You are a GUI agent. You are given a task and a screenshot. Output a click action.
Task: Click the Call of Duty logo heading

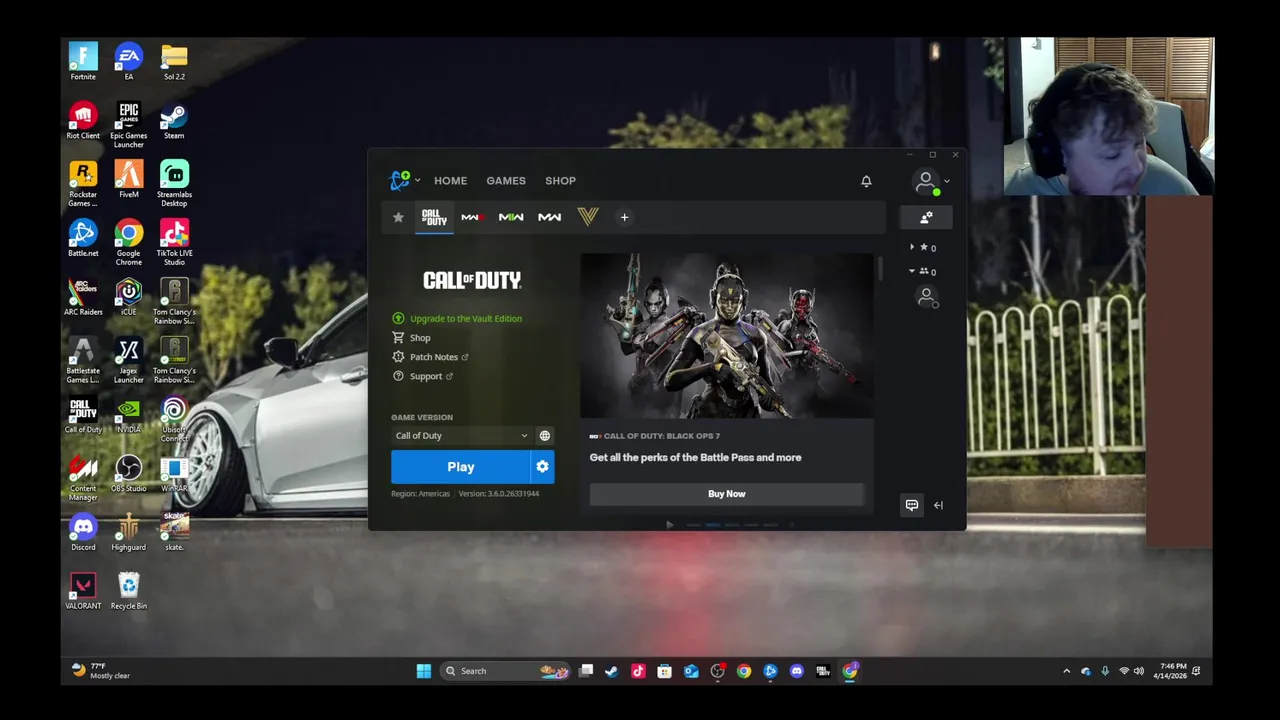[x=472, y=280]
